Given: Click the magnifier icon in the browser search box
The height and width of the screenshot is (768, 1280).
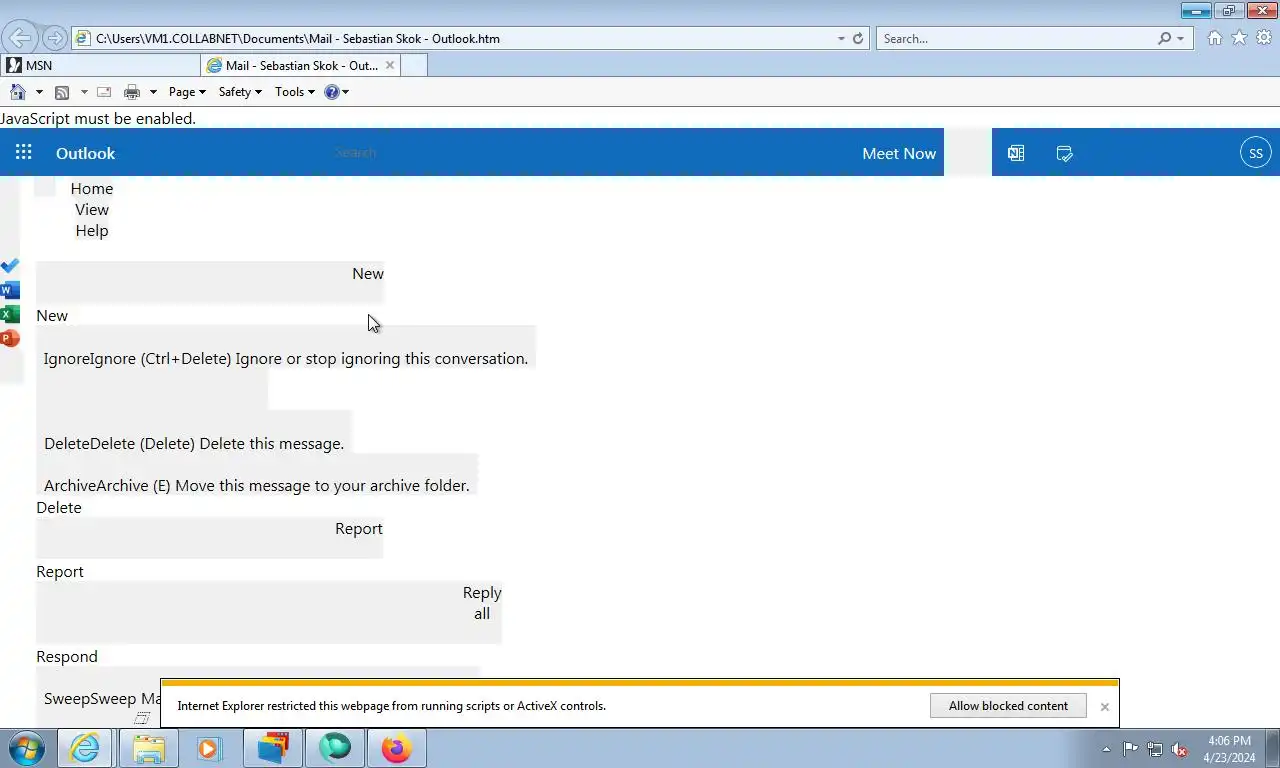Looking at the screenshot, I should coord(1164,38).
